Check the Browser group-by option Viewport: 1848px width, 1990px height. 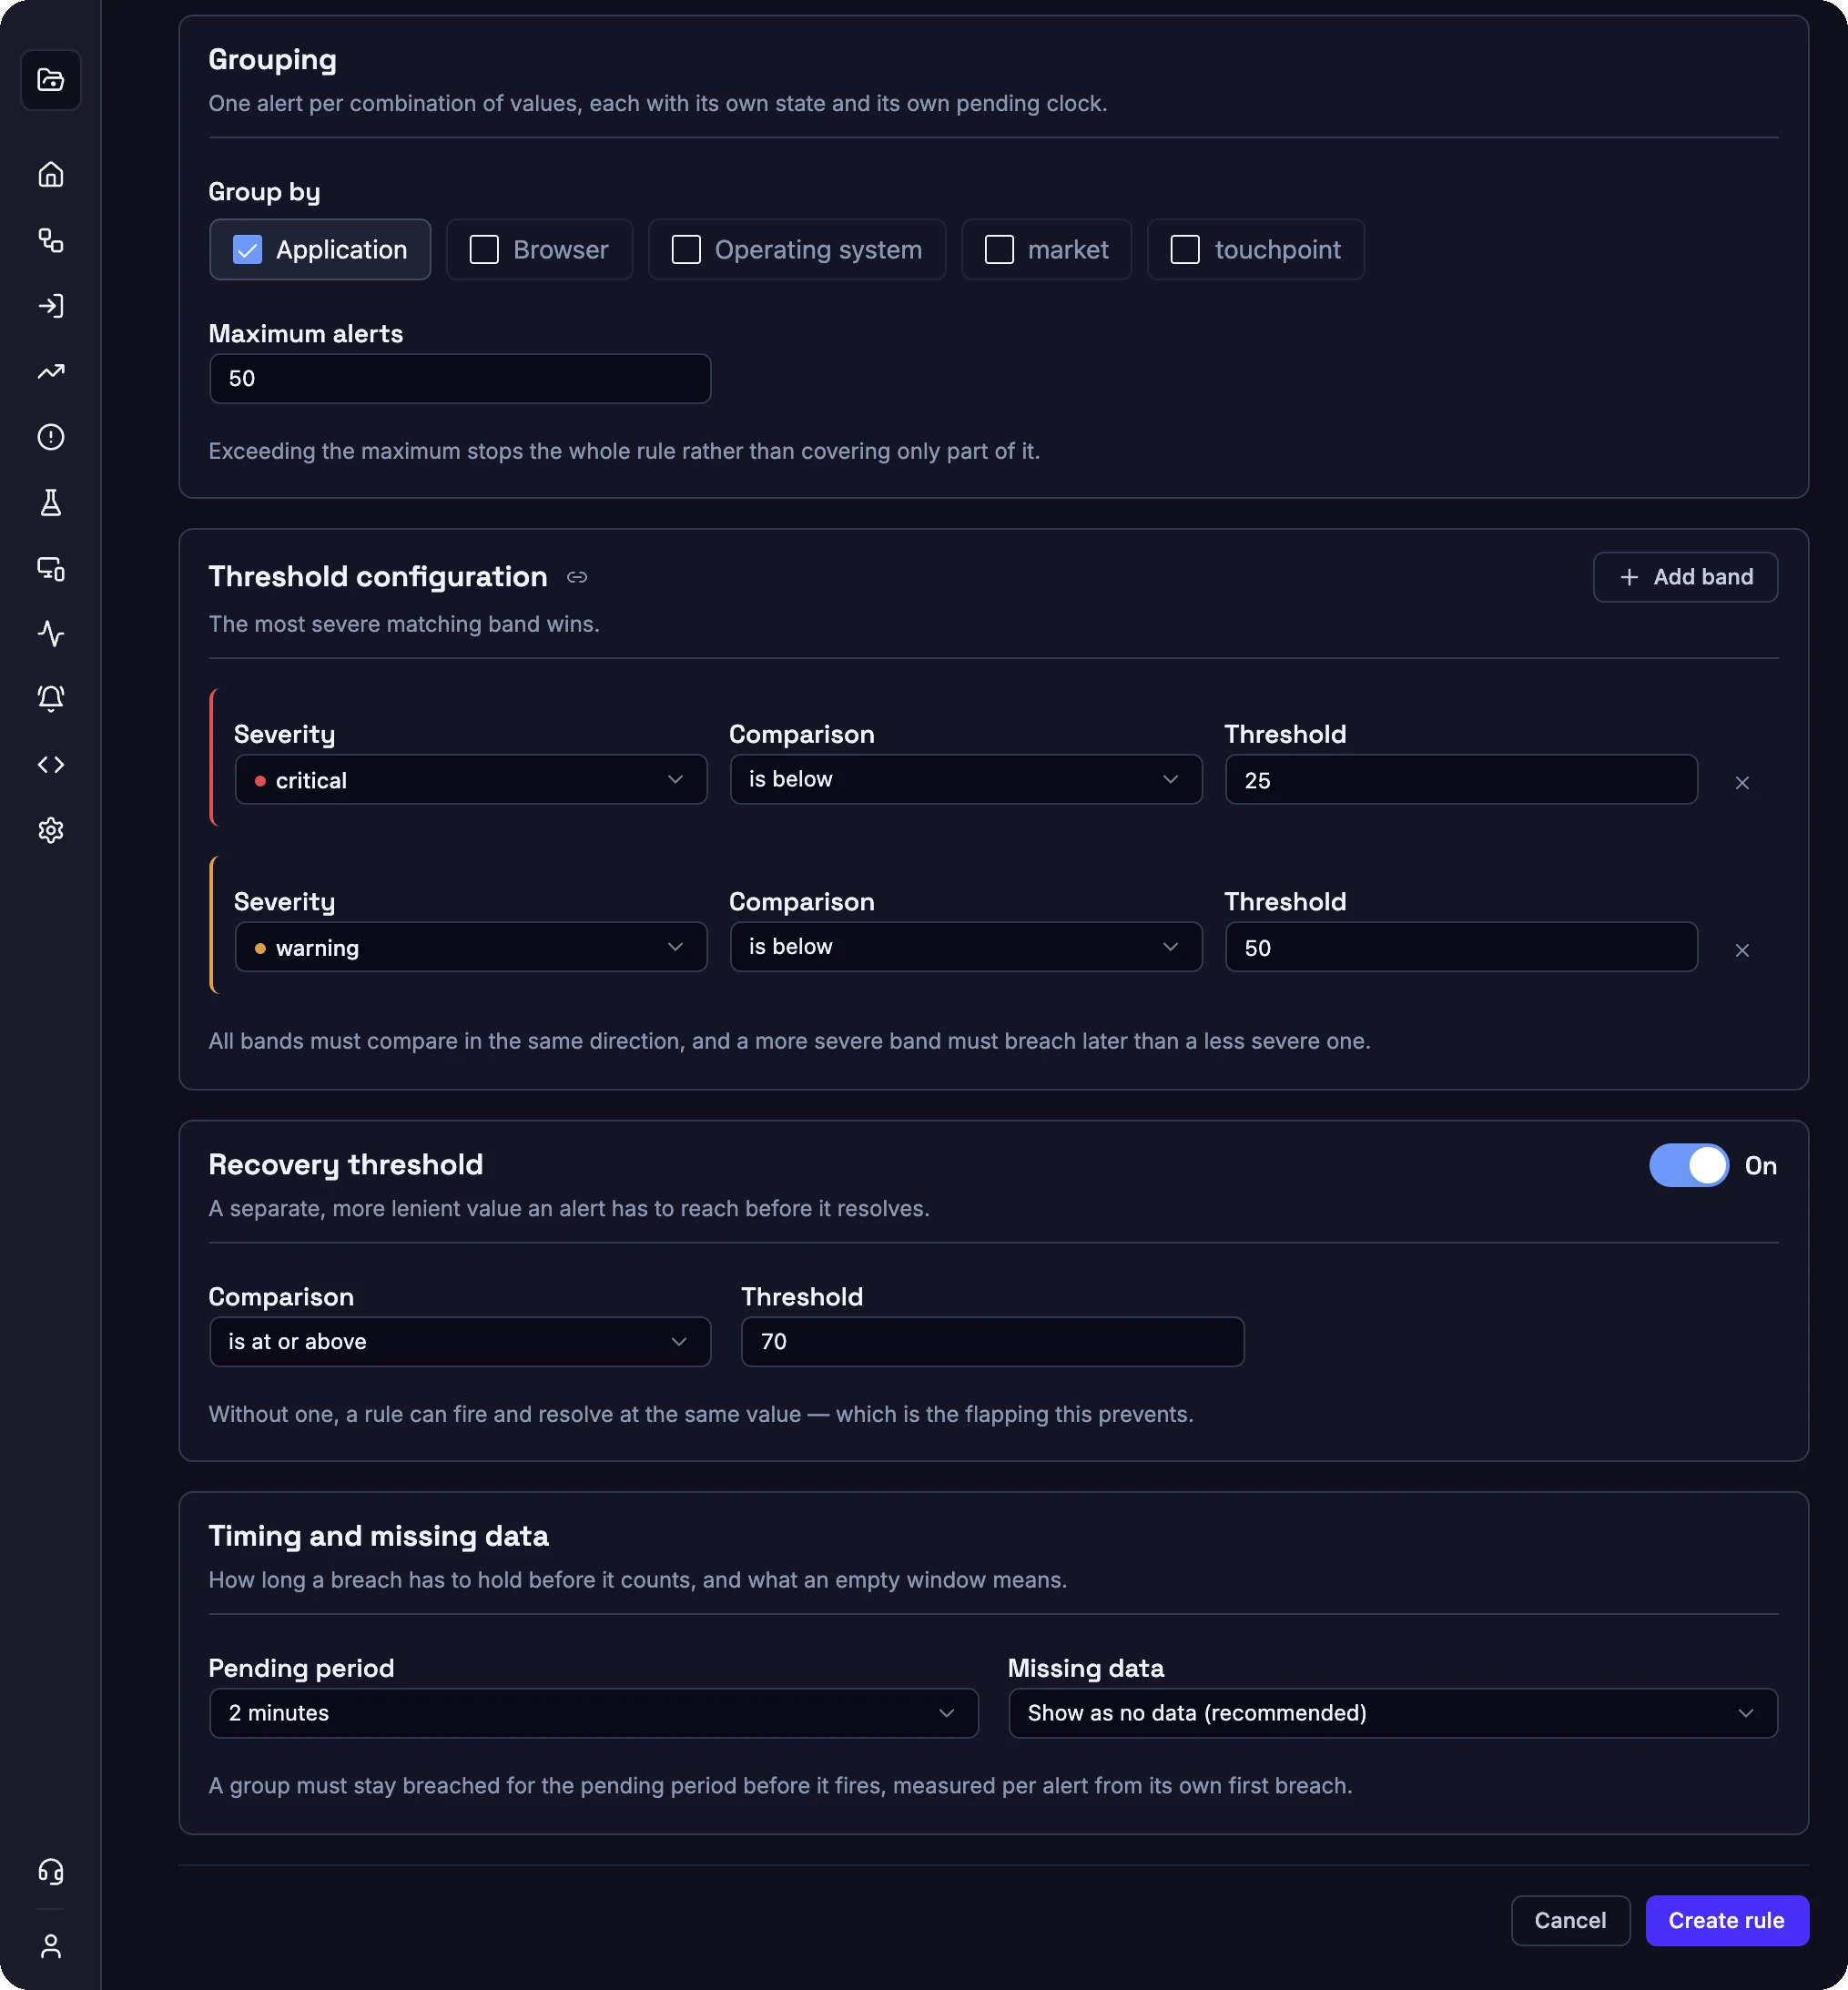point(539,249)
